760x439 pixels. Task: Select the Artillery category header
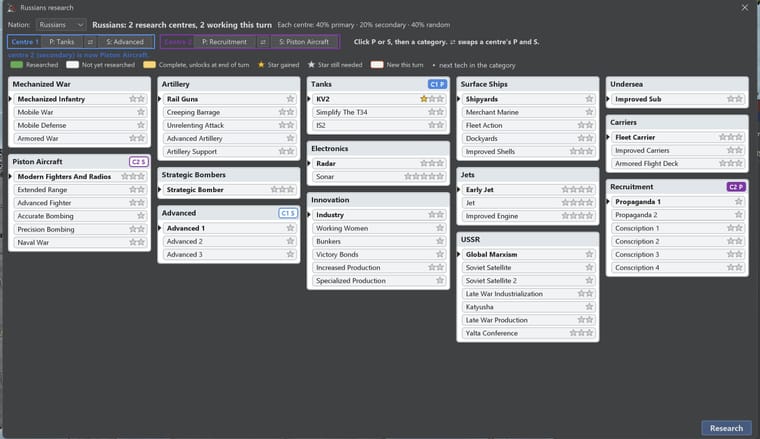(x=229, y=84)
